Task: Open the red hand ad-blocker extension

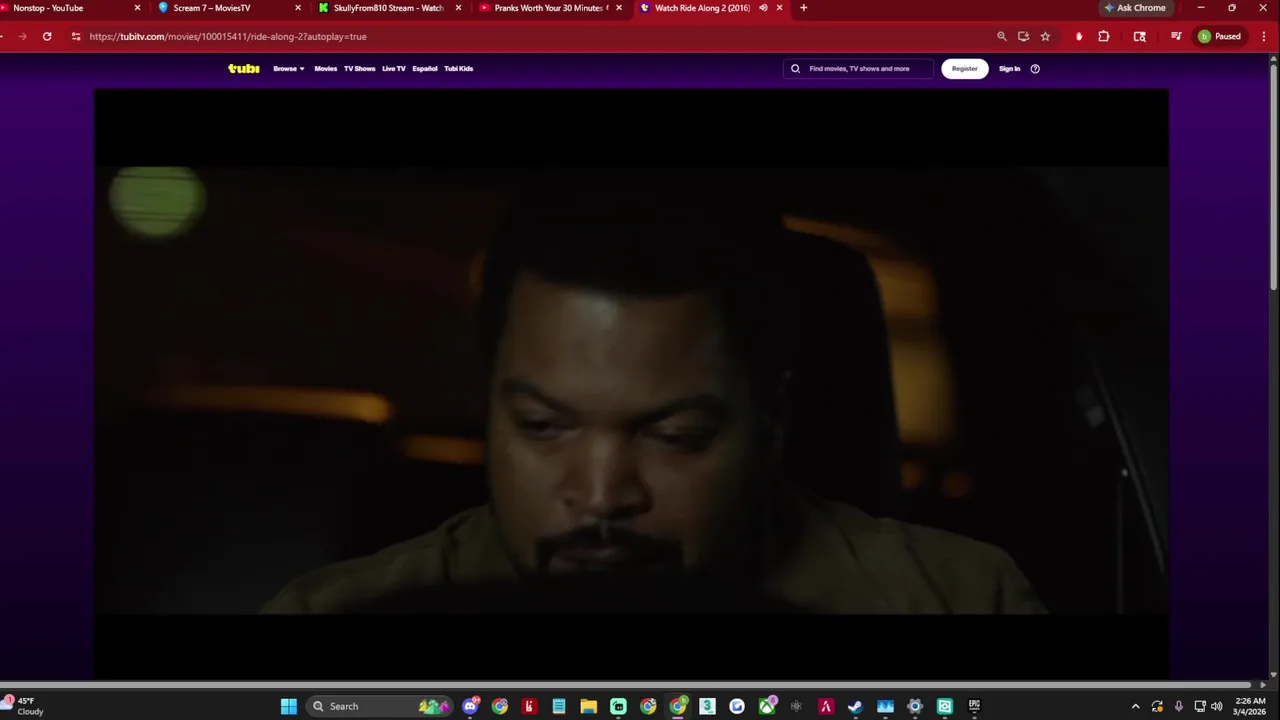Action: (1079, 36)
